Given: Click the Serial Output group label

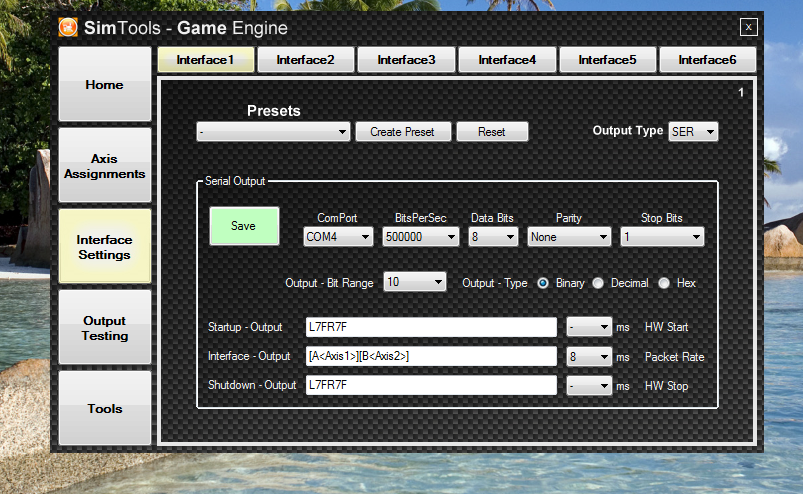Looking at the screenshot, I should point(235,181).
